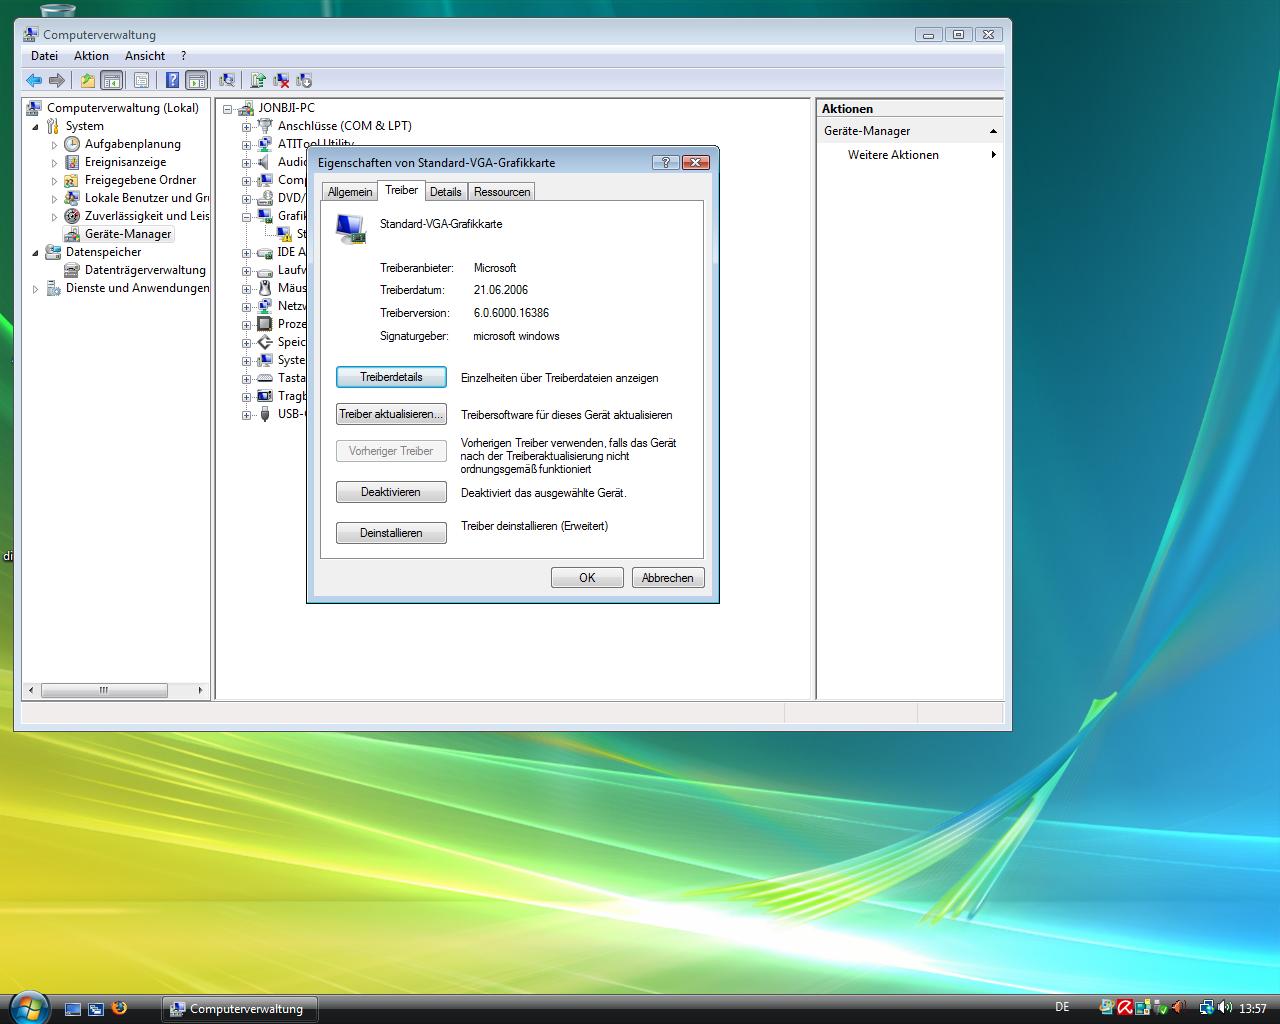Image resolution: width=1280 pixels, height=1024 pixels.
Task: Switch to the Details tab
Action: point(446,192)
